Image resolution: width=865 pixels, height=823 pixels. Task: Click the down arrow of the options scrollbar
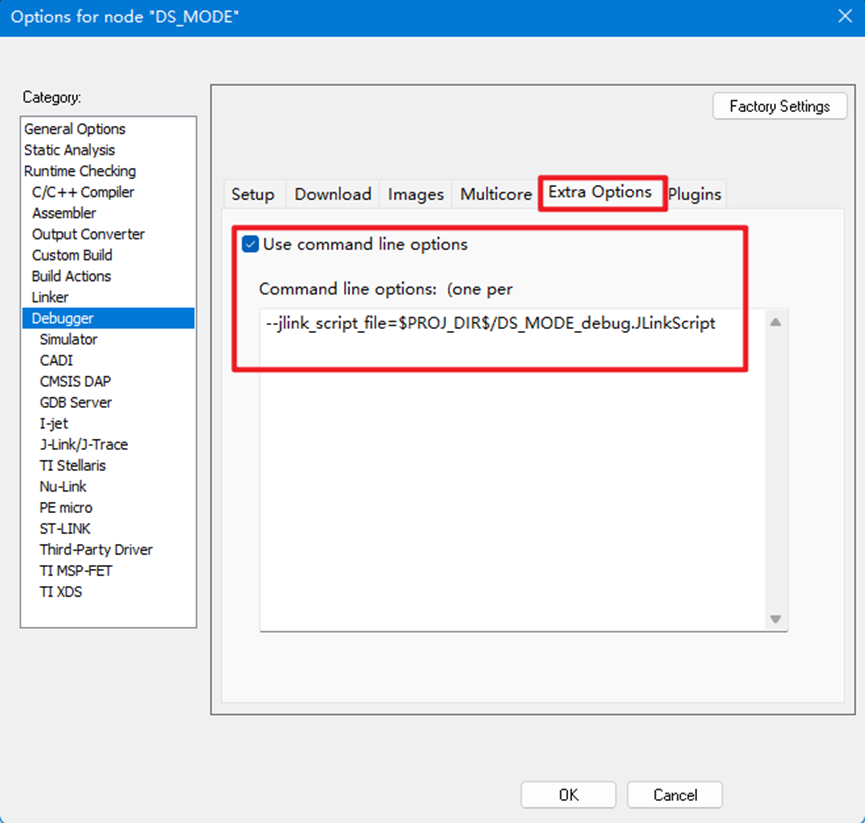tap(775, 619)
